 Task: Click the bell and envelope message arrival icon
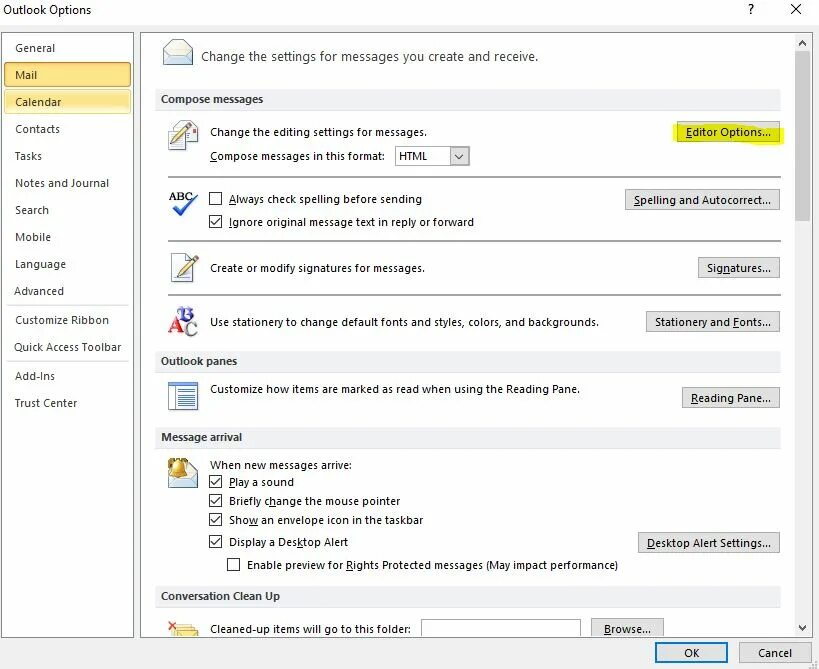point(182,473)
